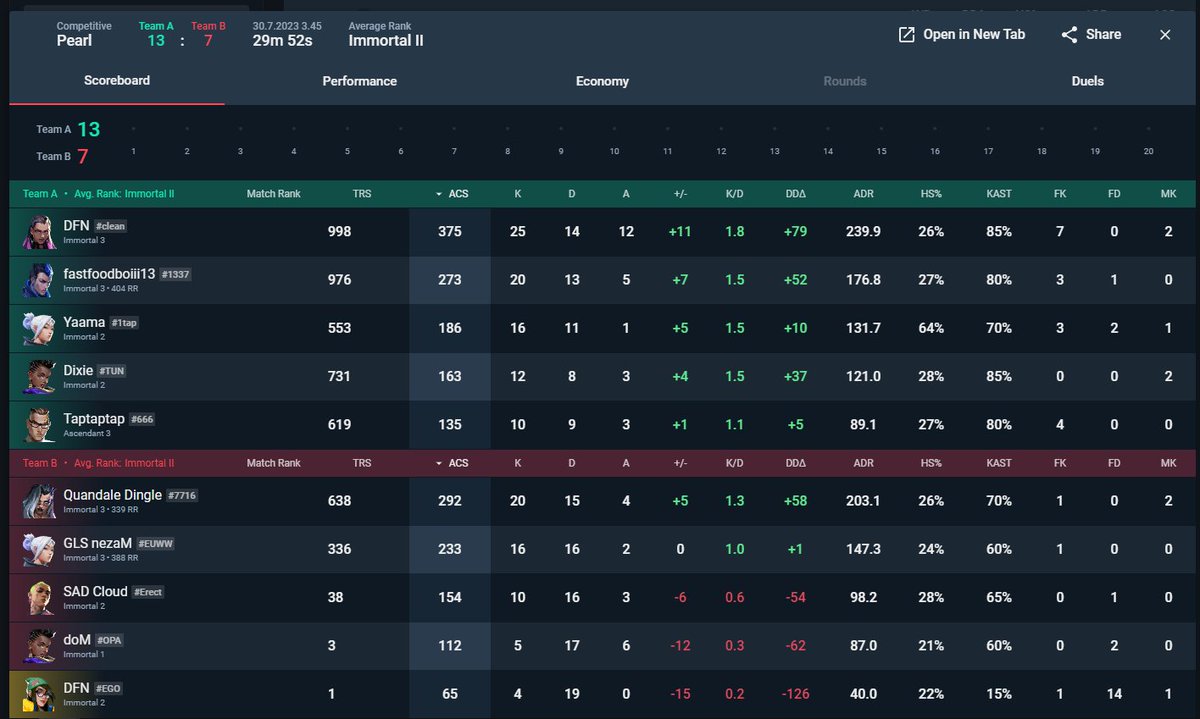
Task: Open player name fastfoodboiii13
Action: 110,274
